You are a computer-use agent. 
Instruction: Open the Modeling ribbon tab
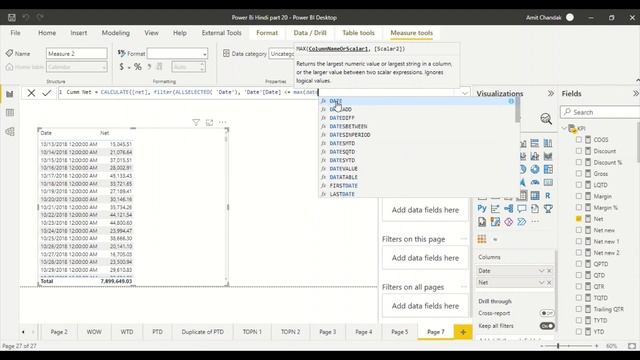click(116, 33)
